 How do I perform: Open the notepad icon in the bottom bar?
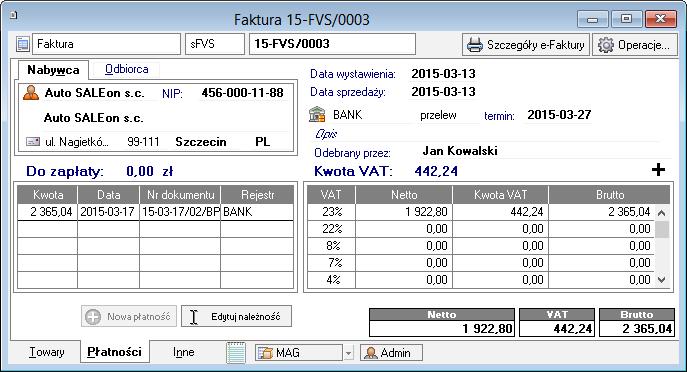[236, 352]
